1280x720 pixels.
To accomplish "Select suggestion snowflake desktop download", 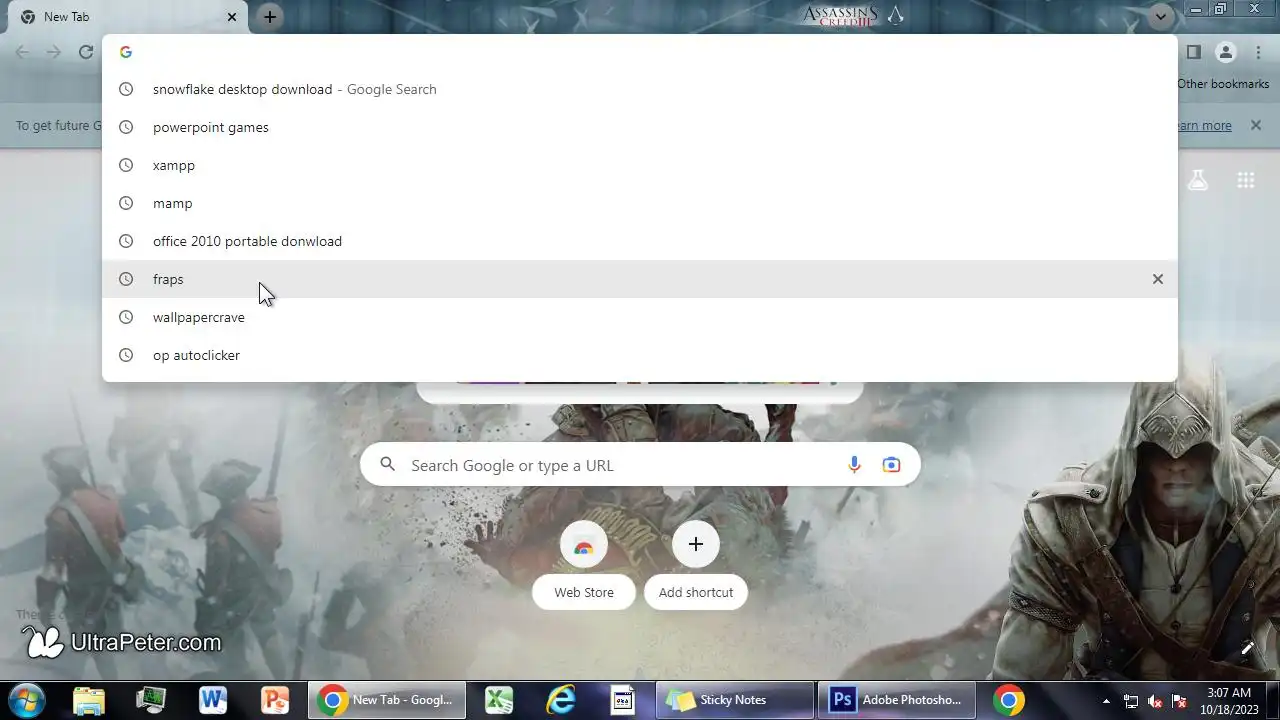I will click(640, 89).
